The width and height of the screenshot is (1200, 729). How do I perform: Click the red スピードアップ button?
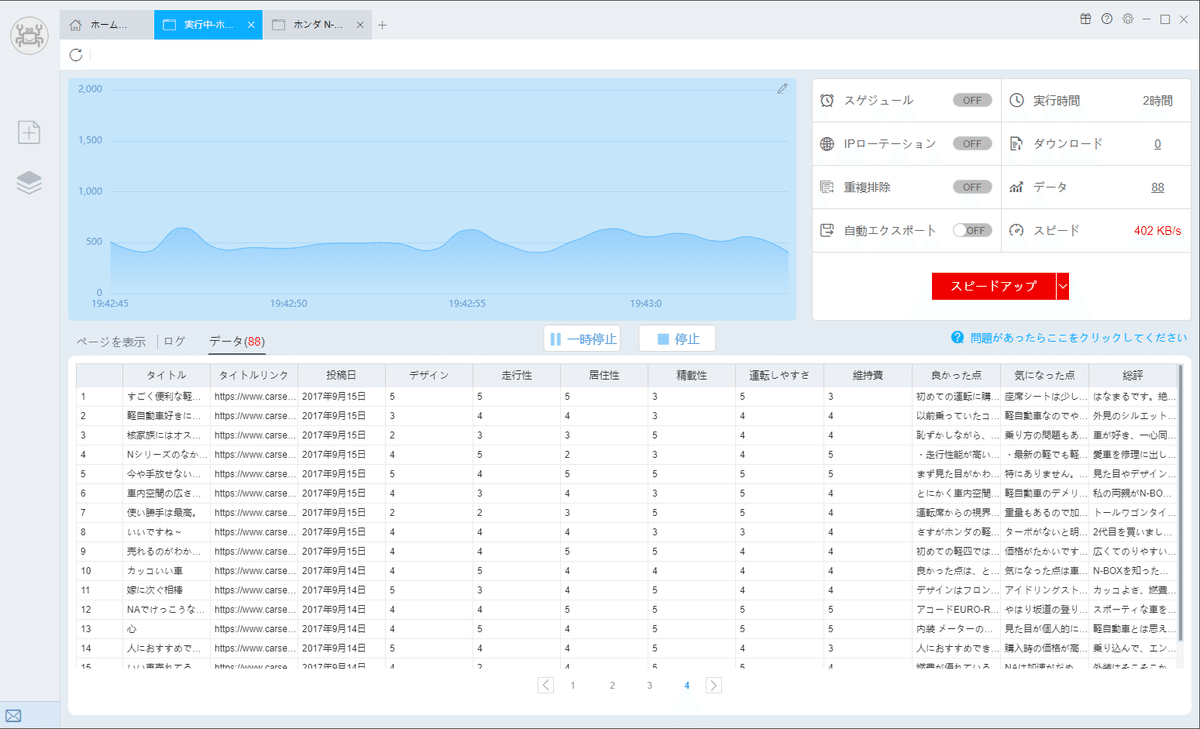tap(993, 286)
